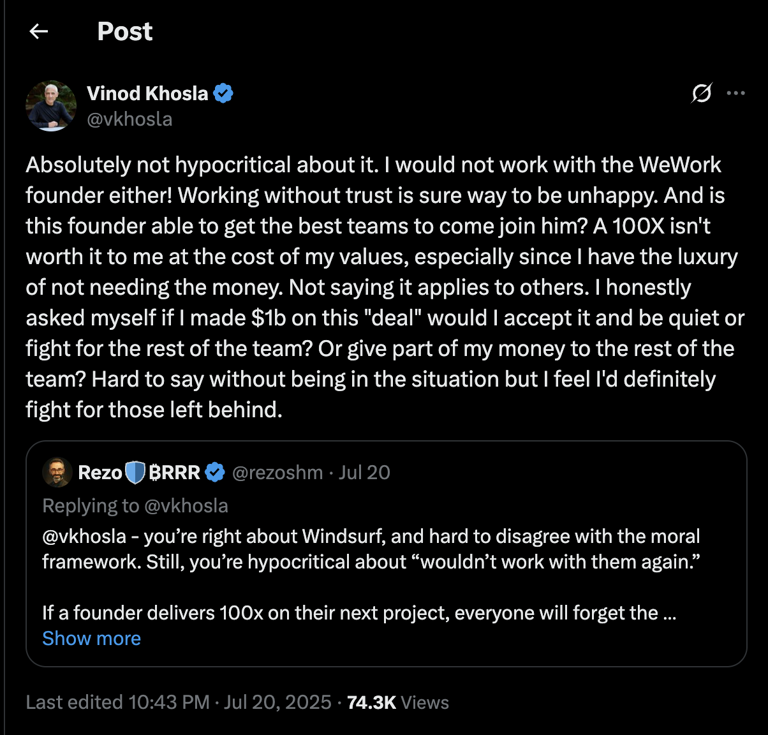Viewport: 768px width, 735px height.
Task: Click the 'Last edited' edit history link
Action: coord(73,703)
